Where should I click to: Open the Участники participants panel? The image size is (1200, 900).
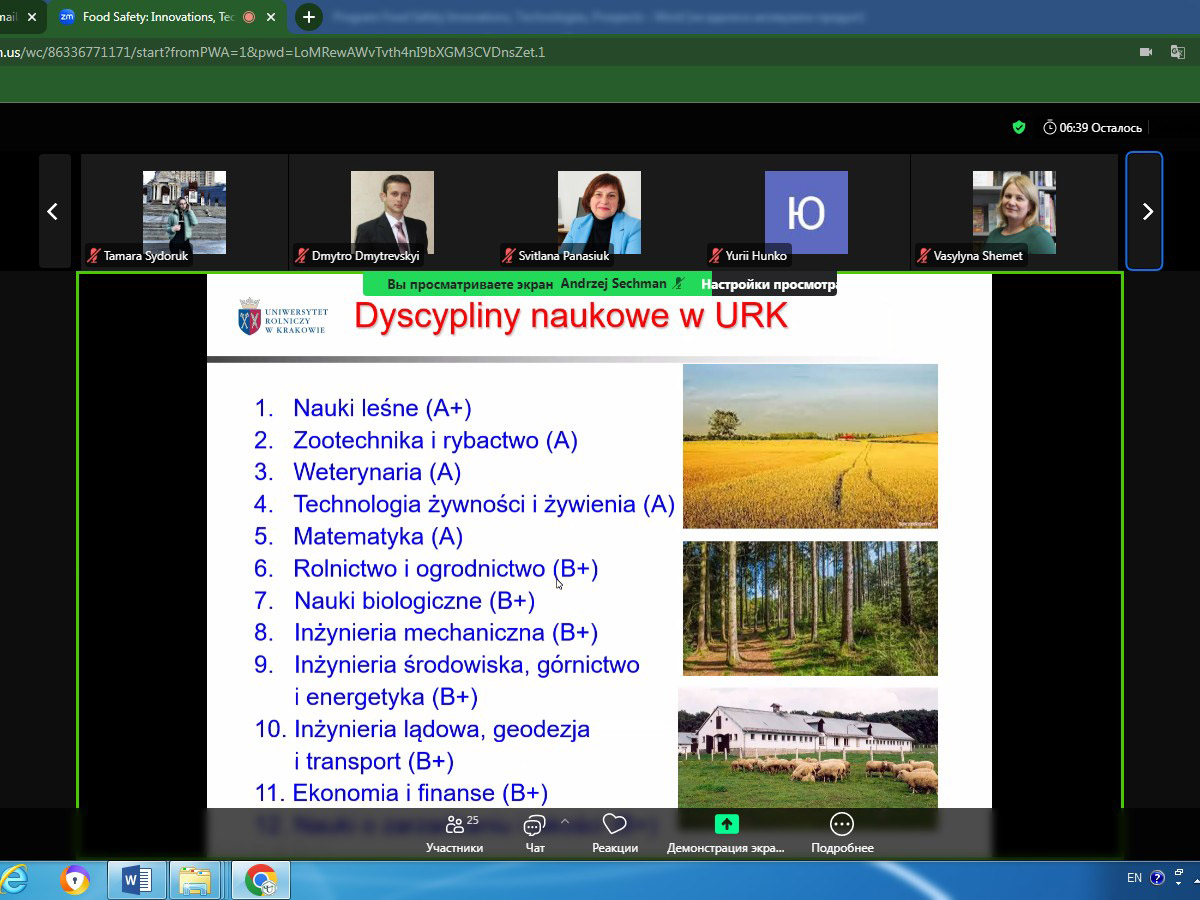coord(455,833)
